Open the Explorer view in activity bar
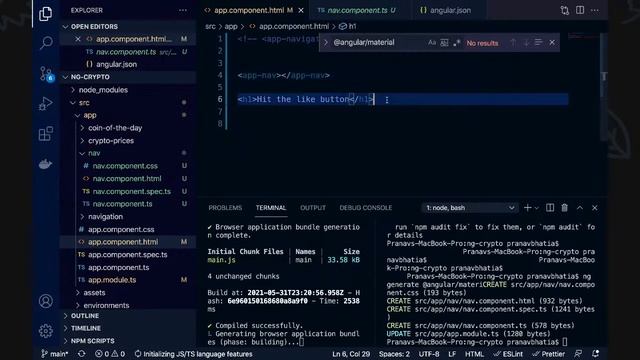Viewport: 640px width, 360px height. point(45,13)
